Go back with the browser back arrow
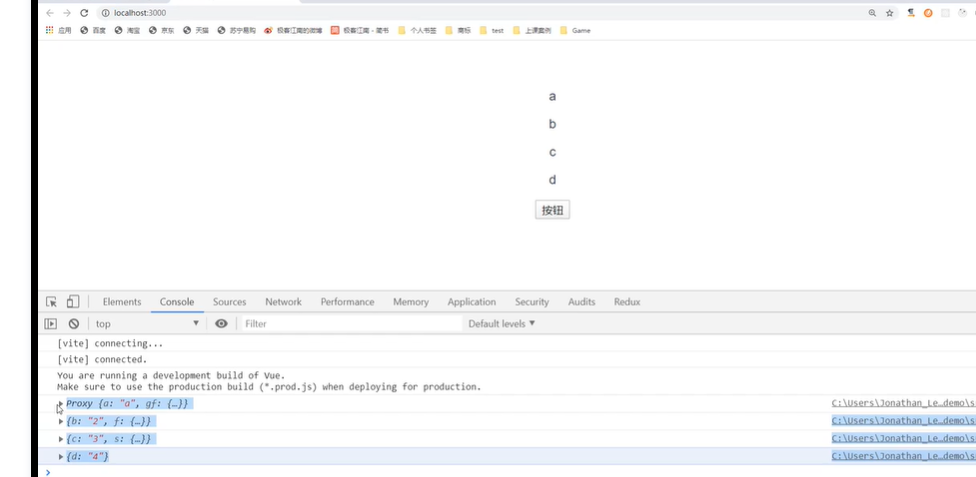The width and height of the screenshot is (976, 477). click(50, 13)
